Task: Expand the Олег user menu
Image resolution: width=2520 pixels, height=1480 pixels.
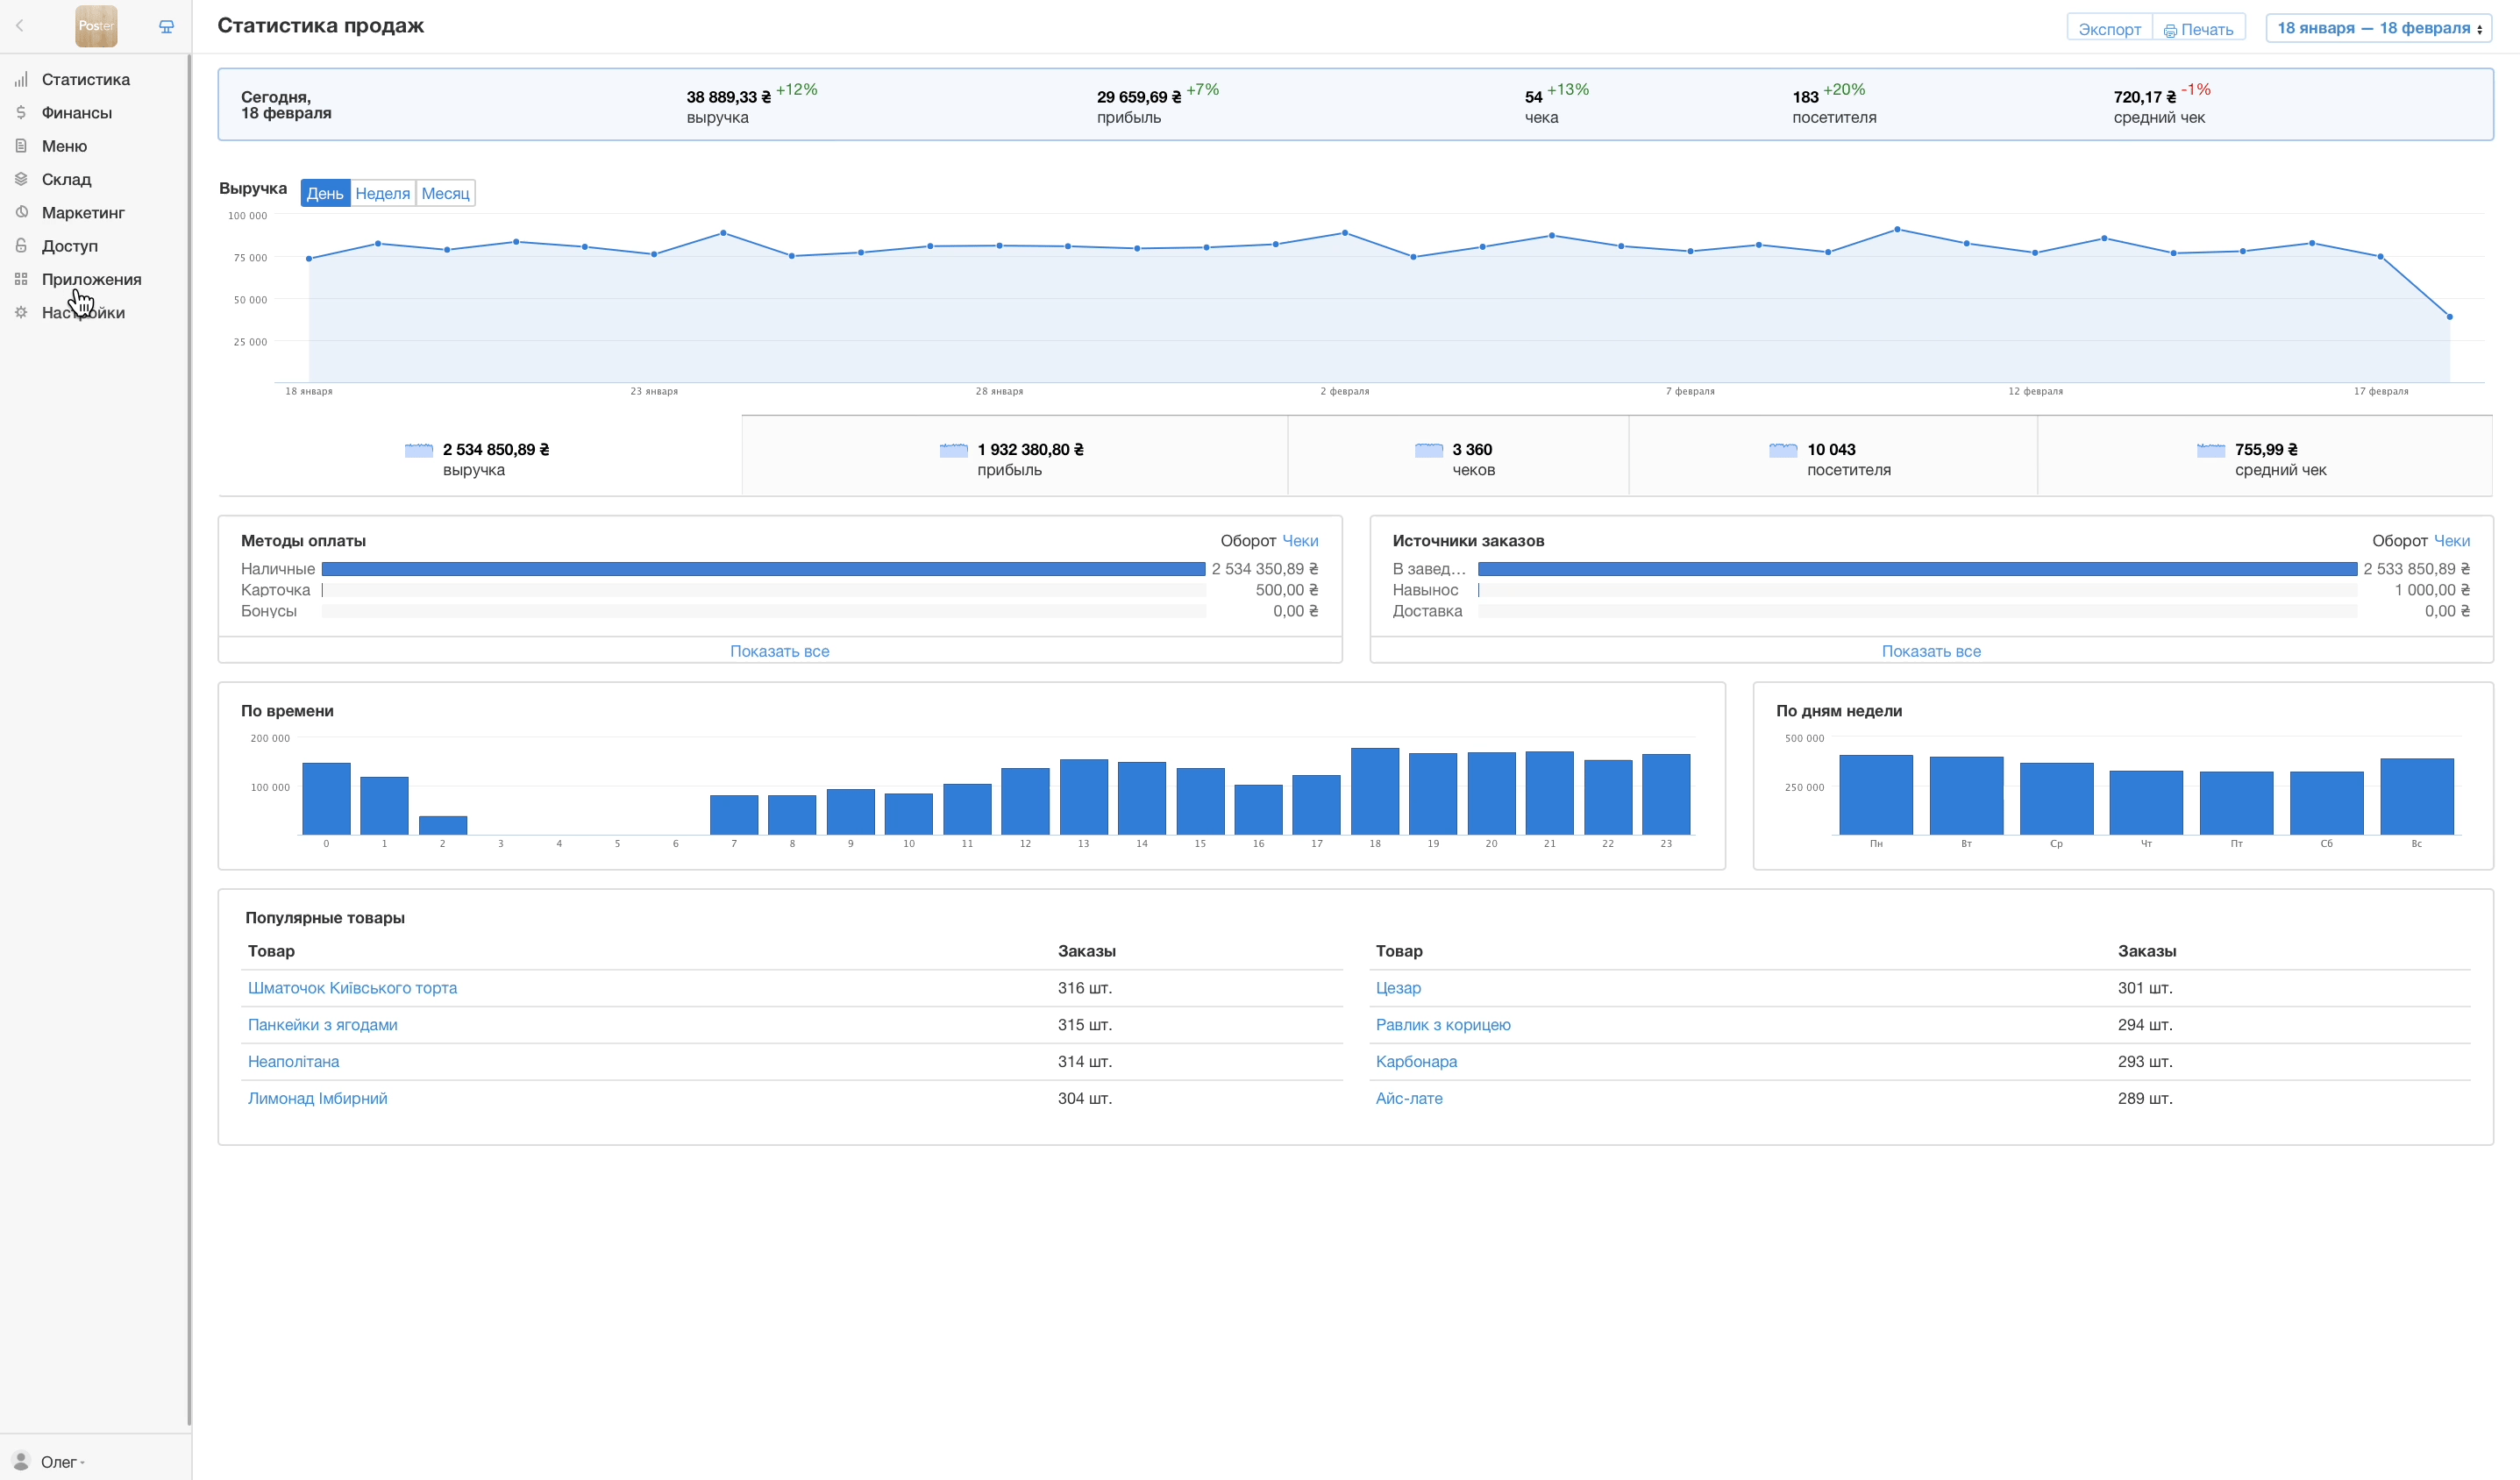Action: click(x=61, y=1461)
